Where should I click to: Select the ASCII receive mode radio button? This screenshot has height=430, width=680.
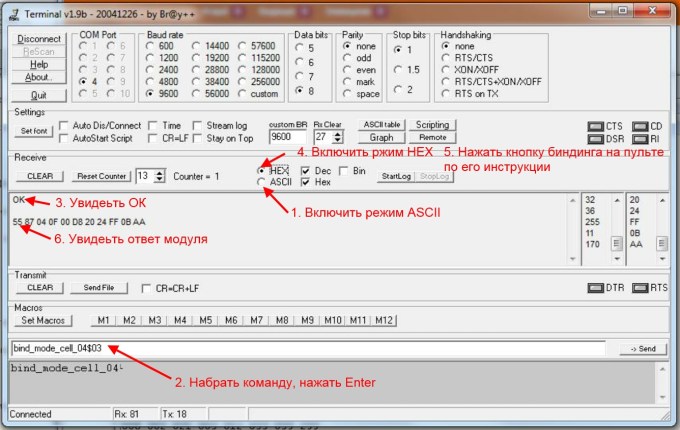click(x=262, y=182)
